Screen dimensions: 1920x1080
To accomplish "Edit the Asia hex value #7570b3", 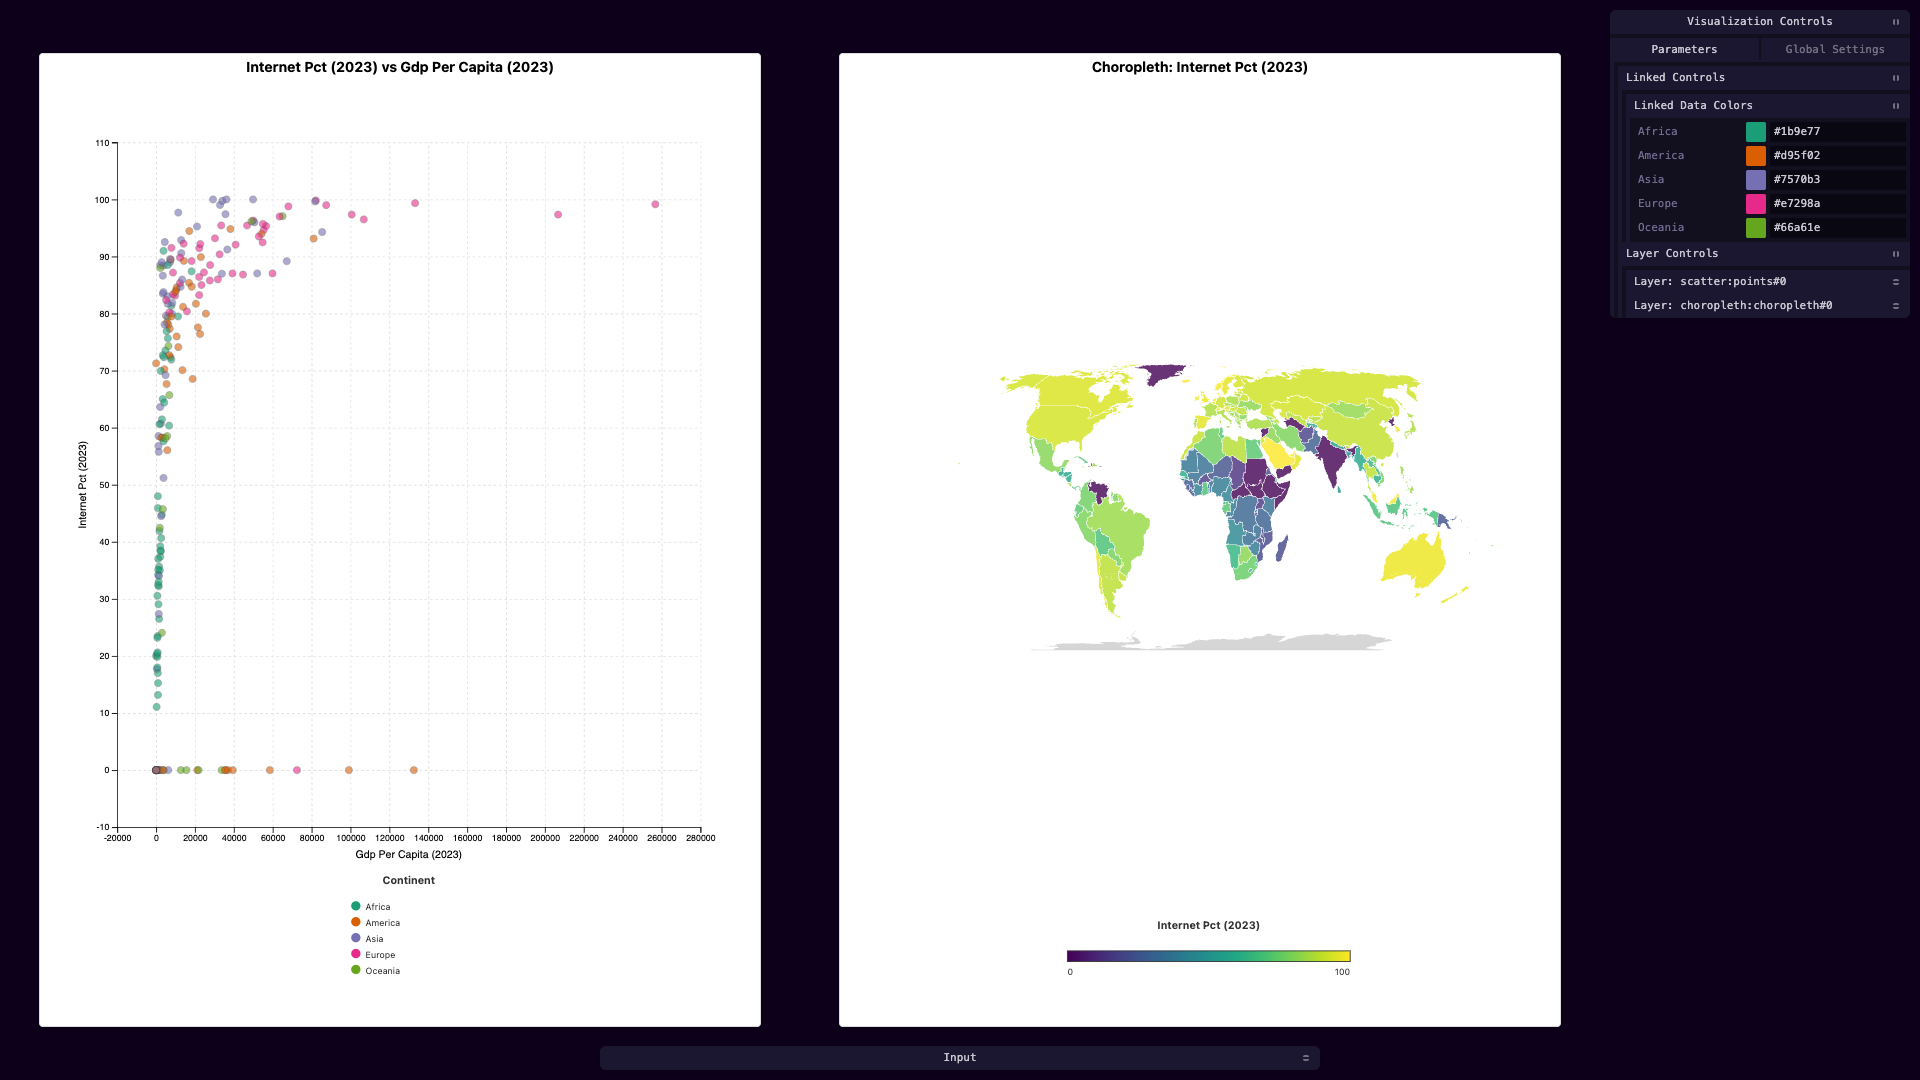I will click(1837, 180).
